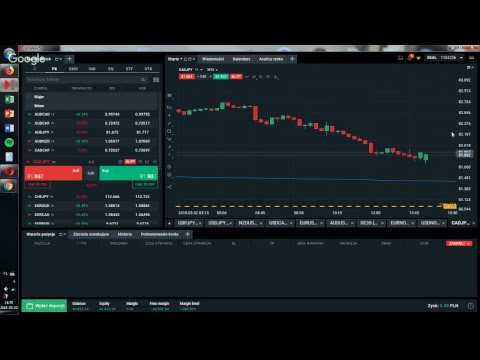This screenshot has height=360, width=480.
Task: Click the red sell price on chart toolbar
Action: [187, 77]
